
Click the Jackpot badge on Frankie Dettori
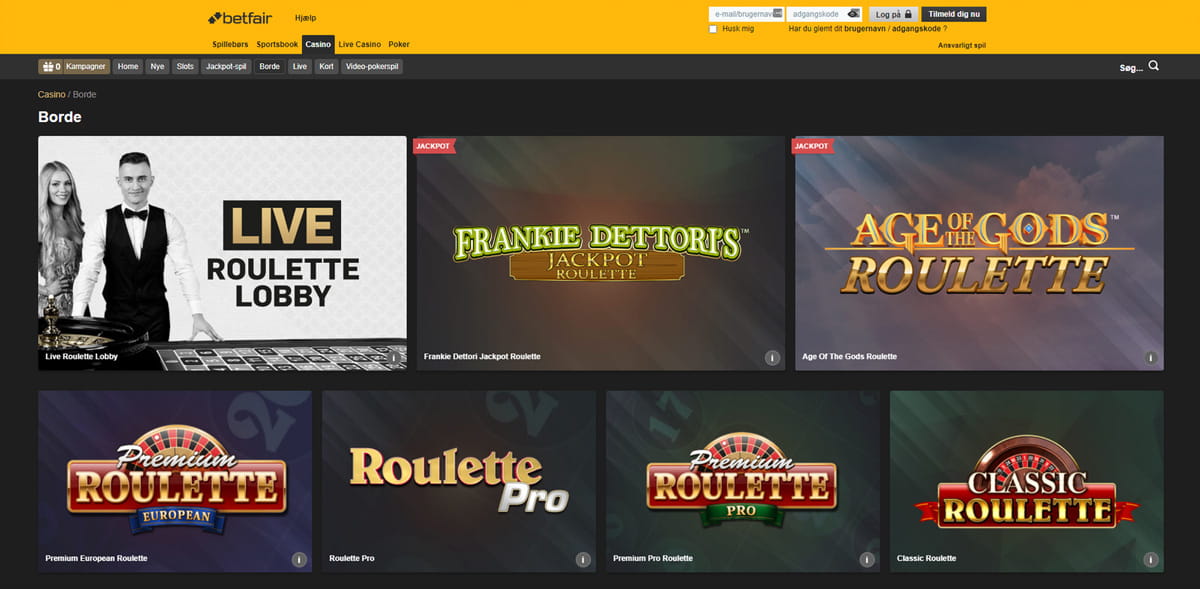[433, 146]
